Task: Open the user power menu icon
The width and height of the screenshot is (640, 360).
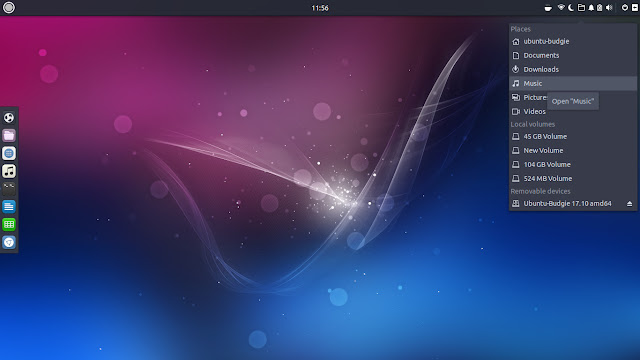Action: 624,8
